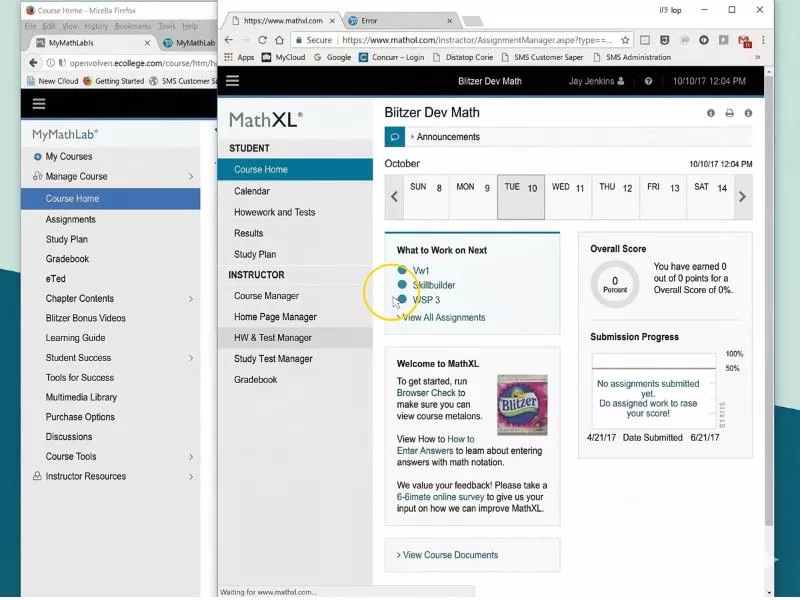Open HW & Test Manager in instructor menu
This screenshot has height=600, width=800.
pos(295,338)
